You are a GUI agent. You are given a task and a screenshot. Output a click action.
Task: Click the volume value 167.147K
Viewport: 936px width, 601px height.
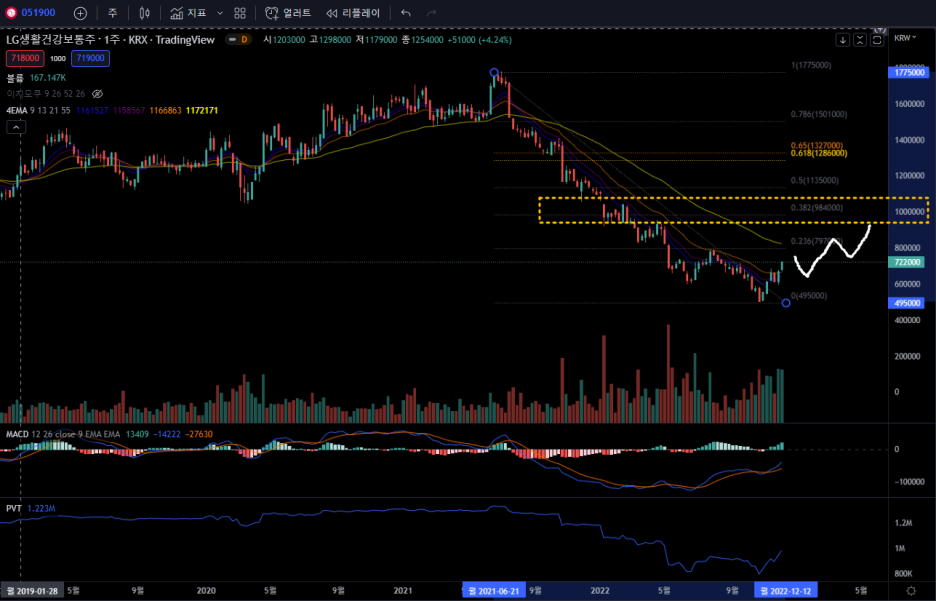pyautogui.click(x=48, y=78)
